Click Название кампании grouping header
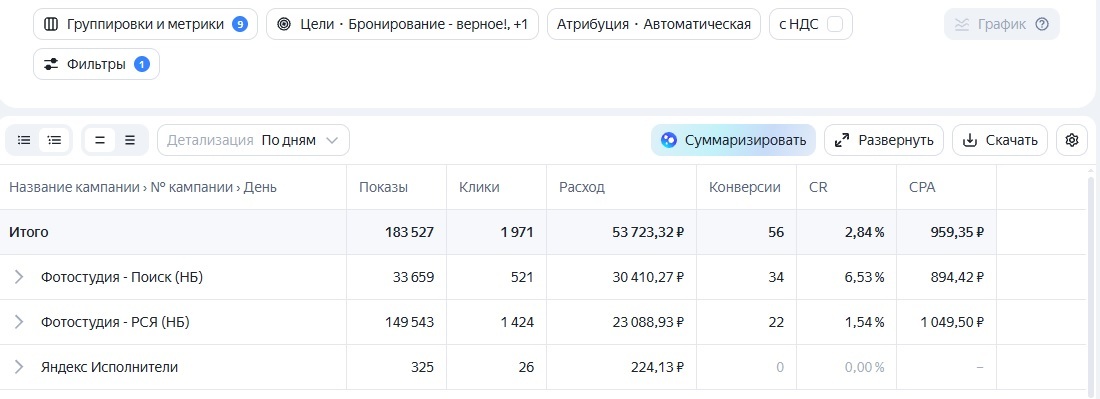Image resolution: width=1100 pixels, height=399 pixels. pos(74,187)
